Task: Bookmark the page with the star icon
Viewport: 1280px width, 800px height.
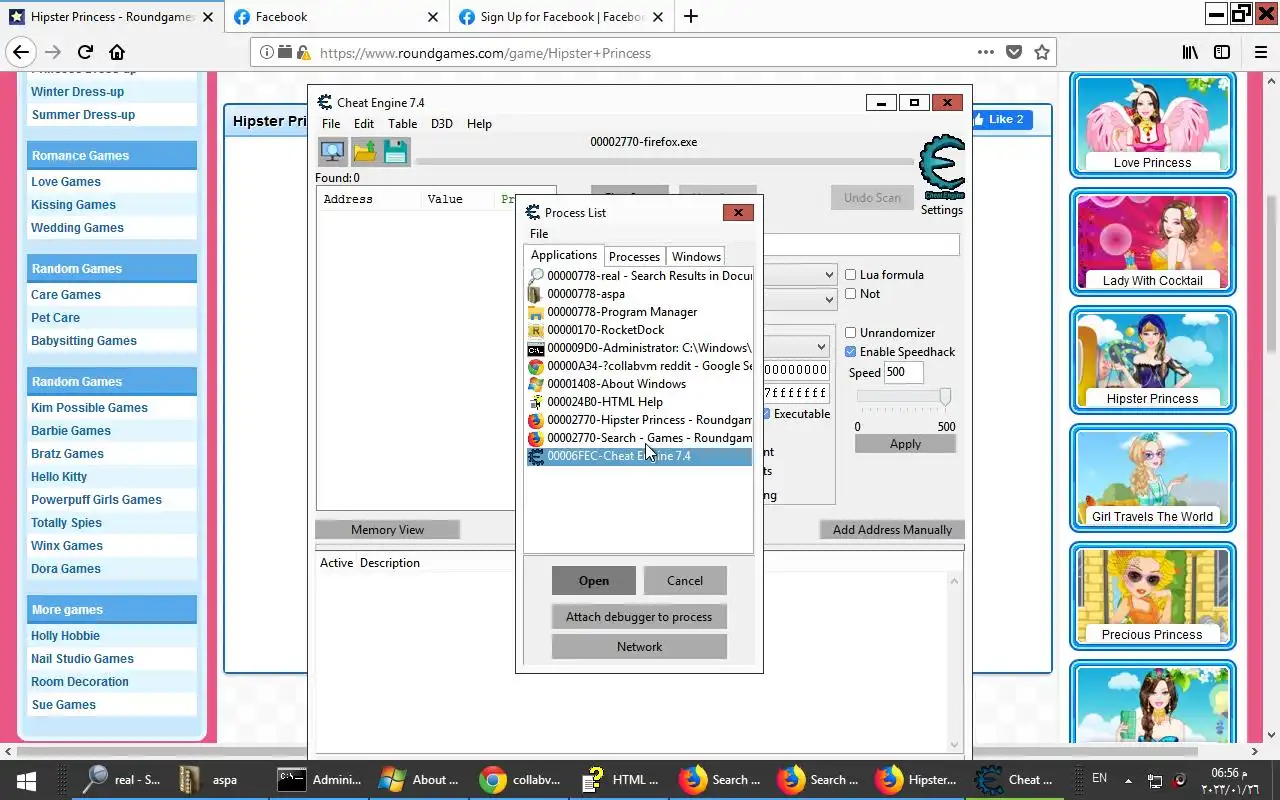Action: tap(1041, 53)
